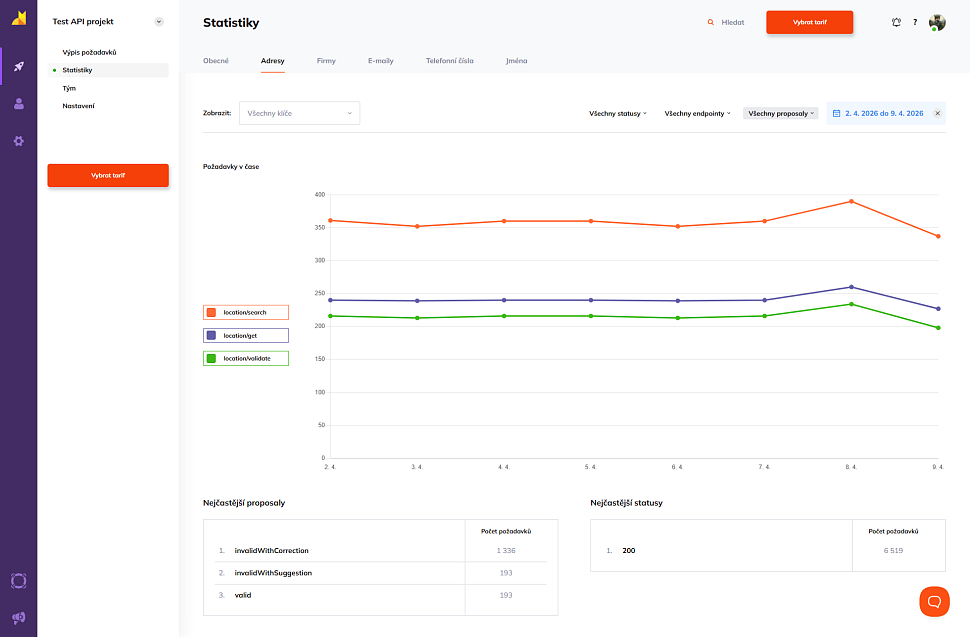Open your profile avatar menu
Viewport: 970px width, 637px height.
(937, 22)
